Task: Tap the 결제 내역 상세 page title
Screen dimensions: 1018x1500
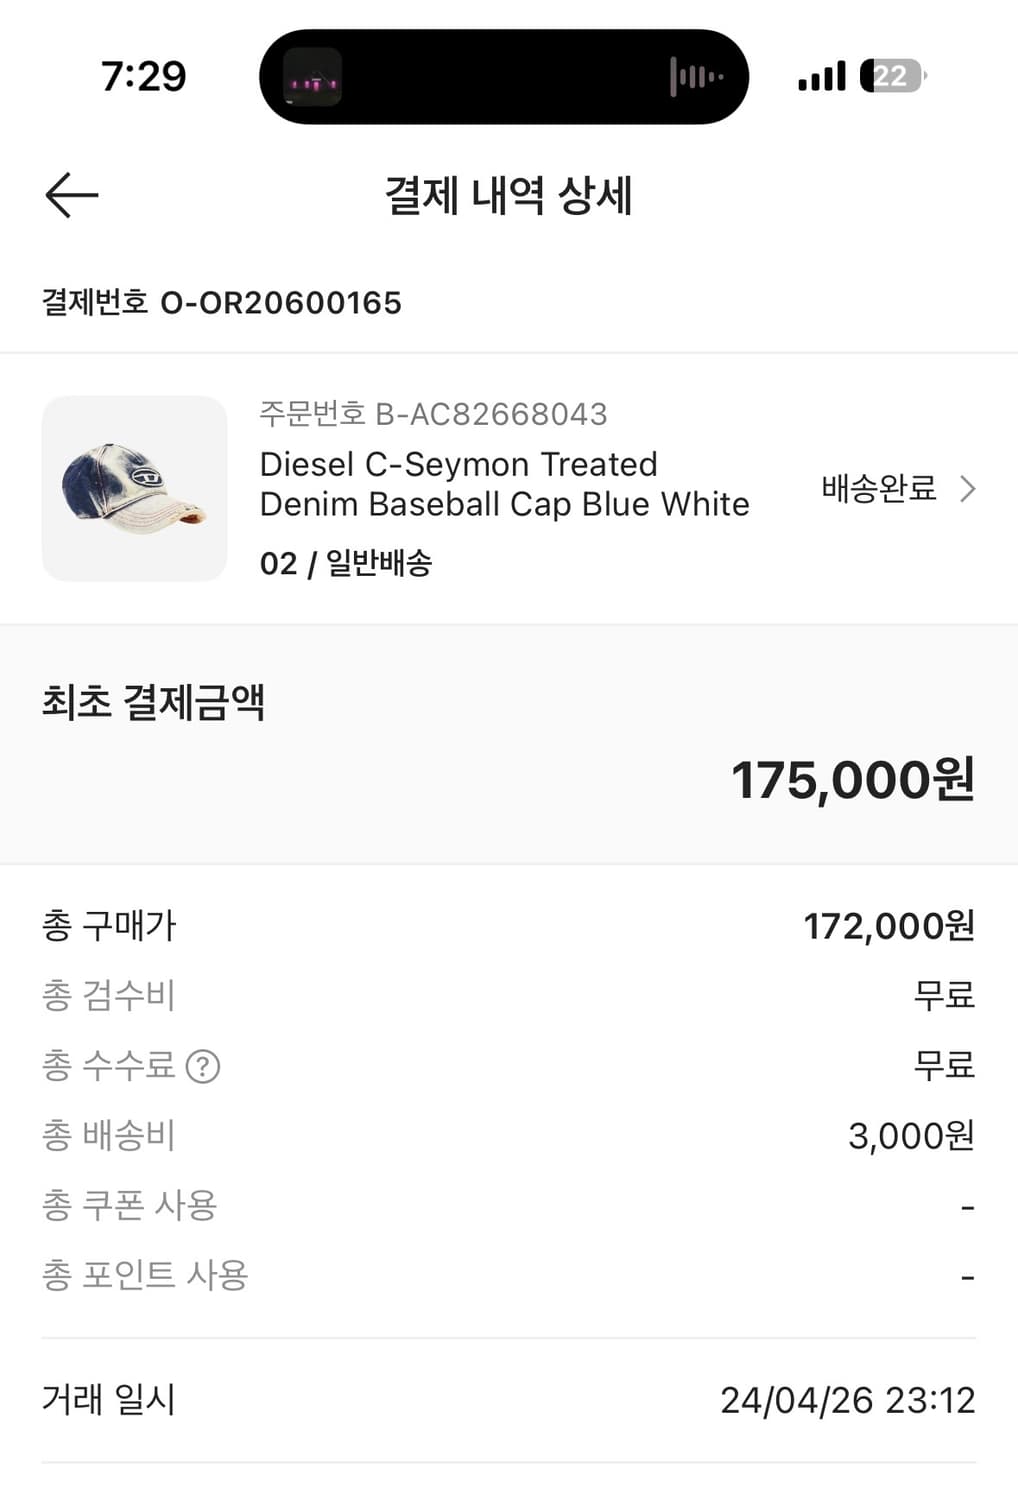Action: click(x=508, y=195)
